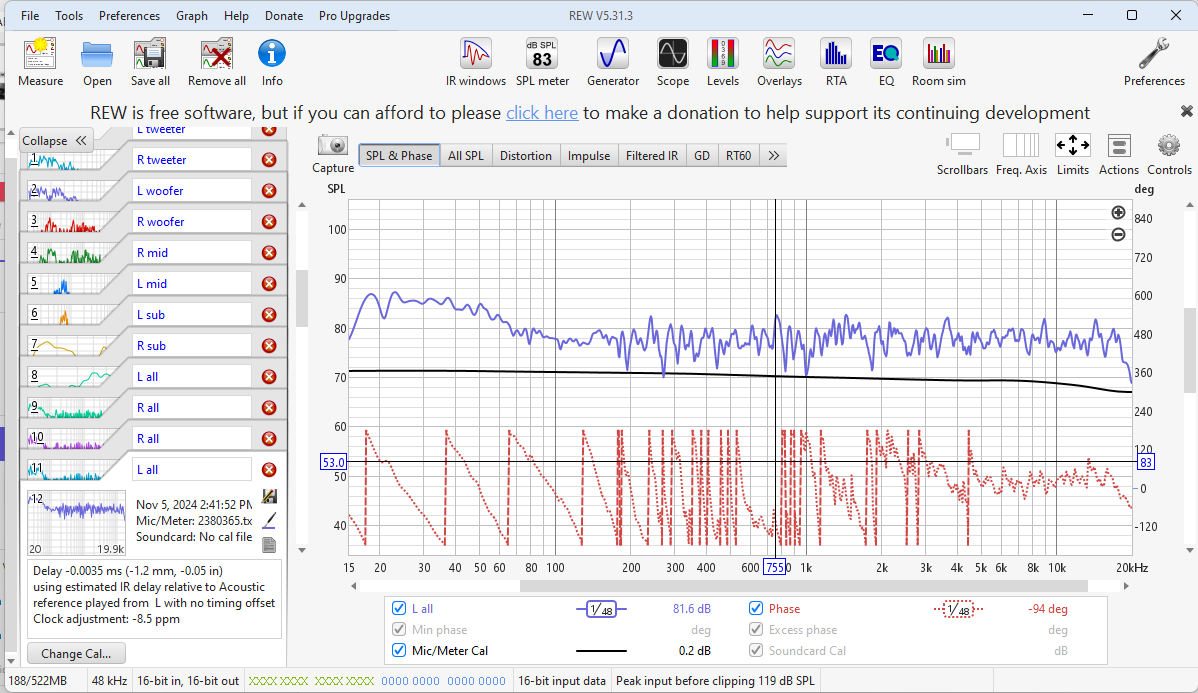Switch to the All SPL tab
Image resolution: width=1198 pixels, height=693 pixels.
click(x=466, y=155)
